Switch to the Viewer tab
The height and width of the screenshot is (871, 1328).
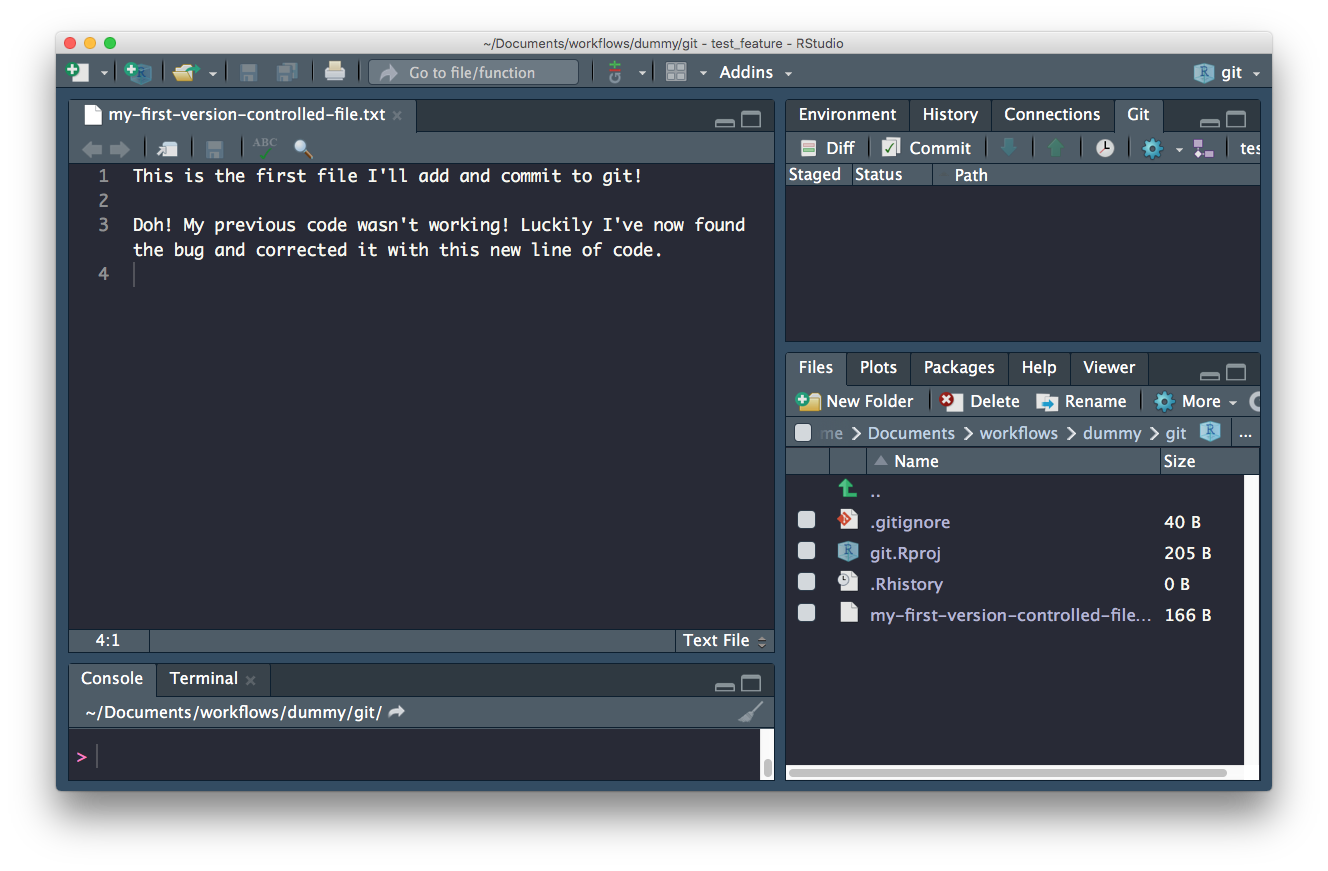tap(1109, 367)
